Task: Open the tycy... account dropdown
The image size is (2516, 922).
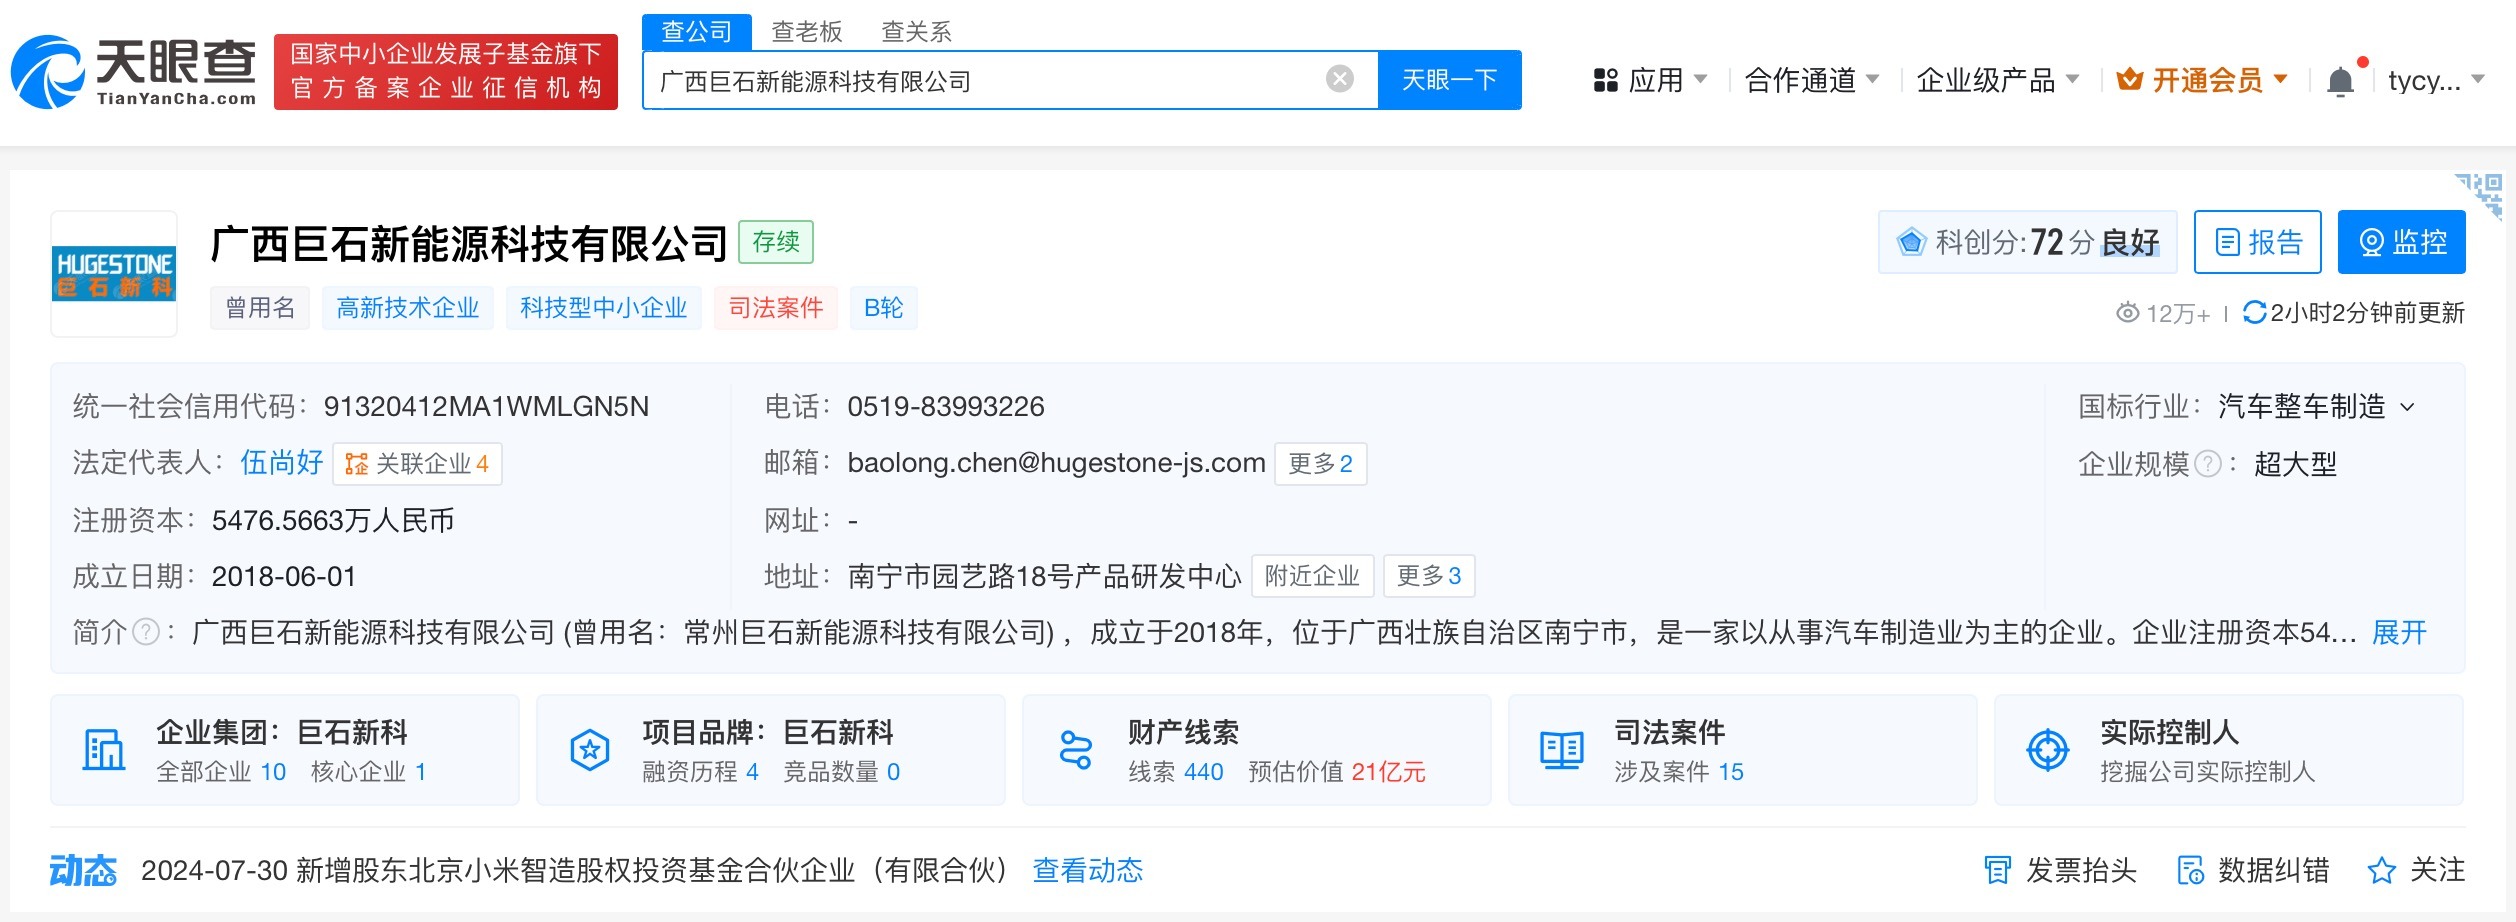Action: (x=2436, y=80)
